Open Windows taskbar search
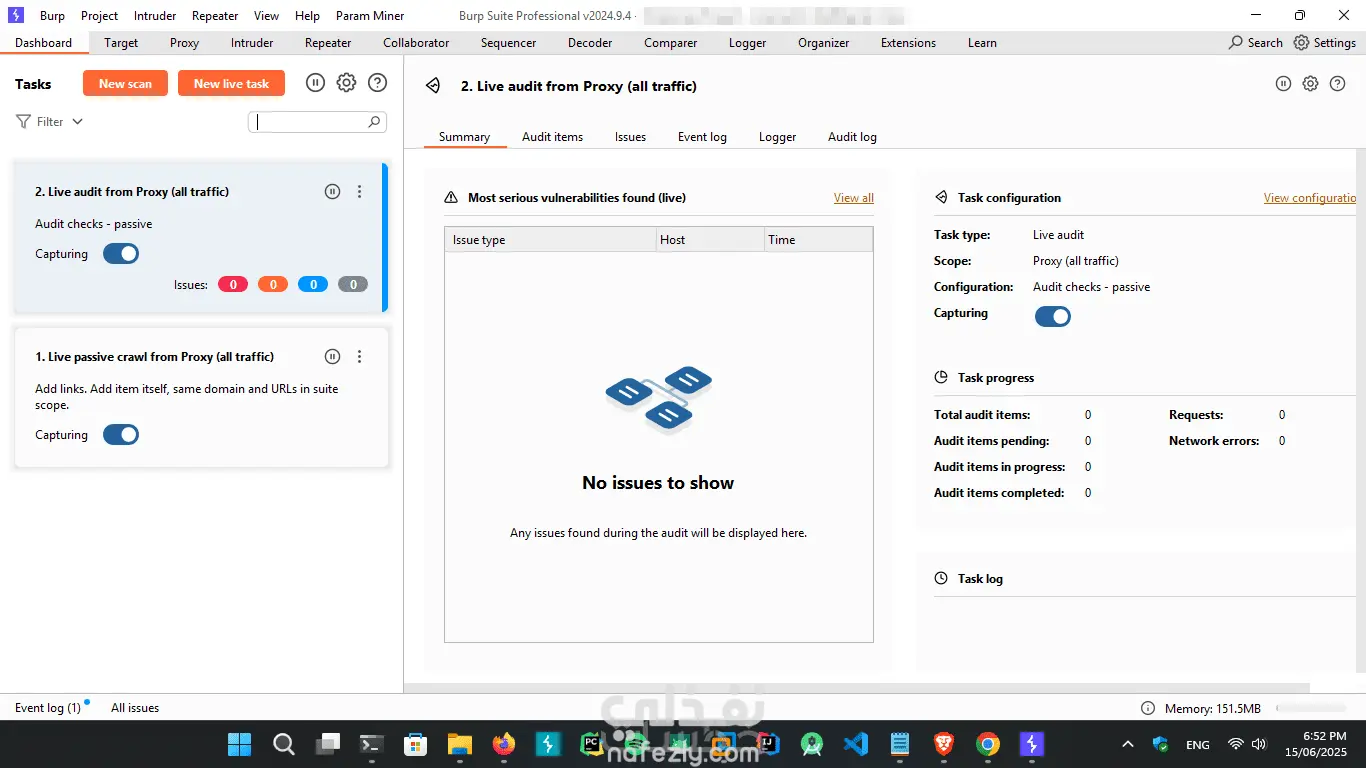The height and width of the screenshot is (768, 1366). pyautogui.click(x=284, y=744)
